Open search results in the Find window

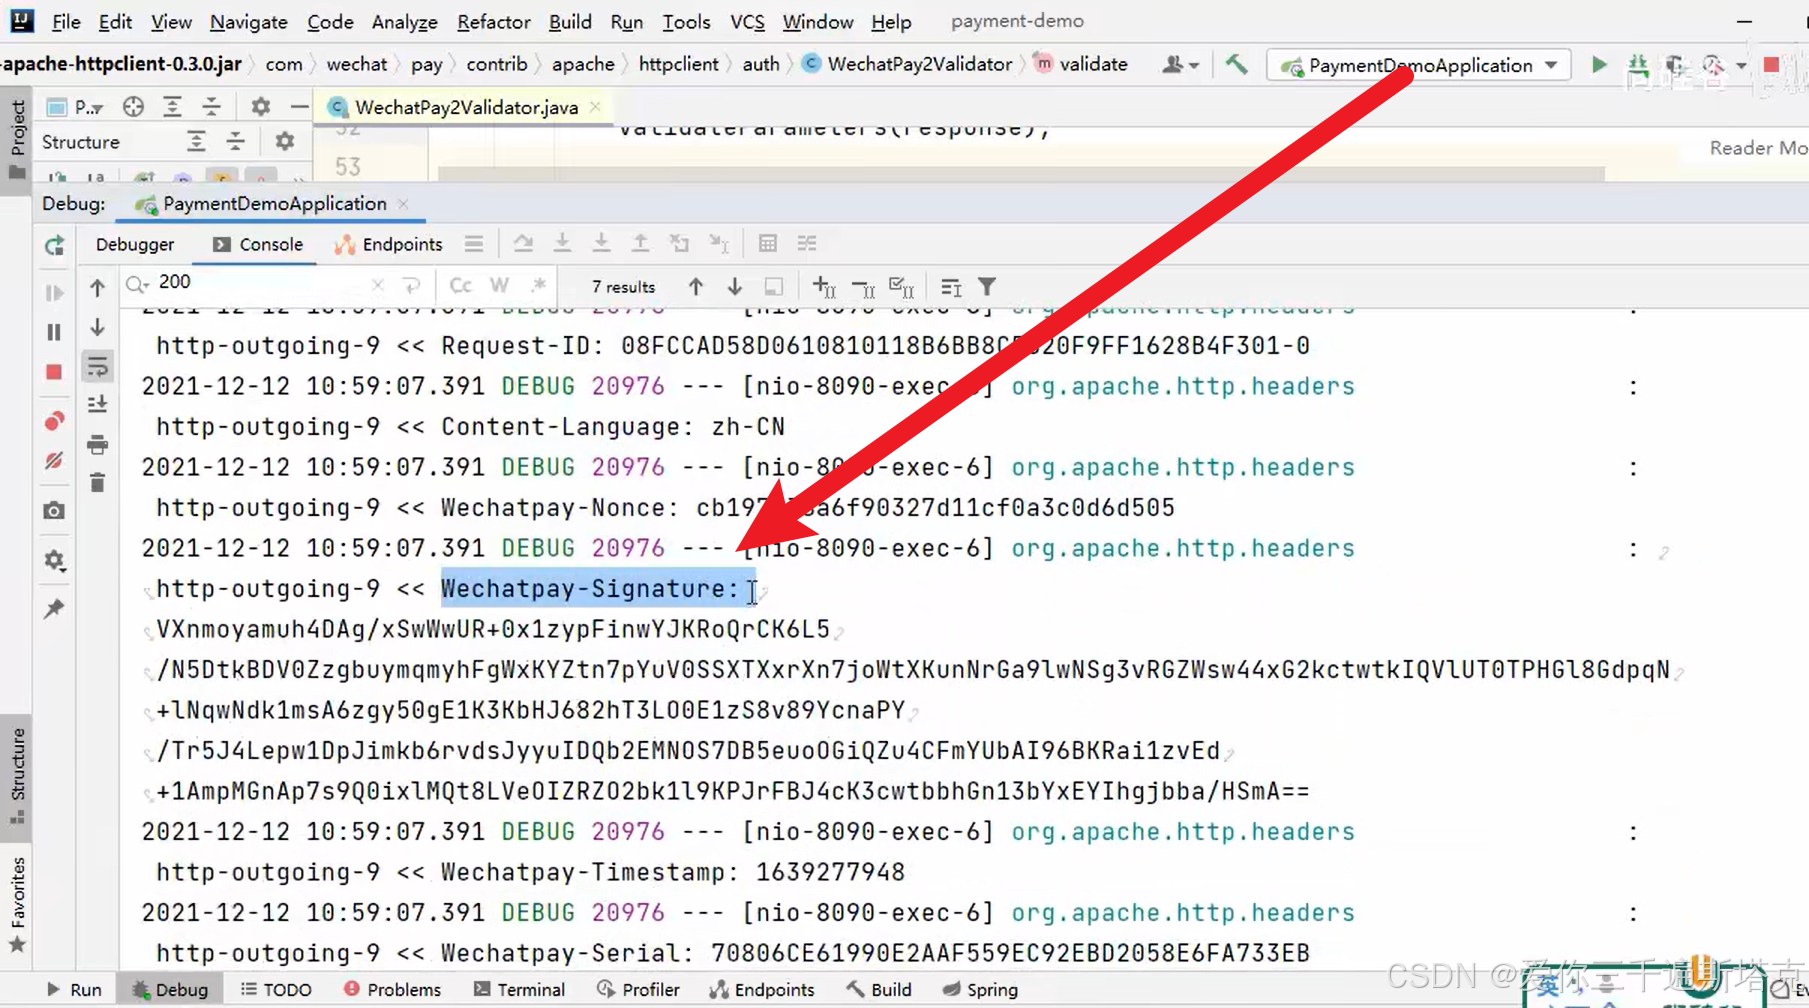774,287
